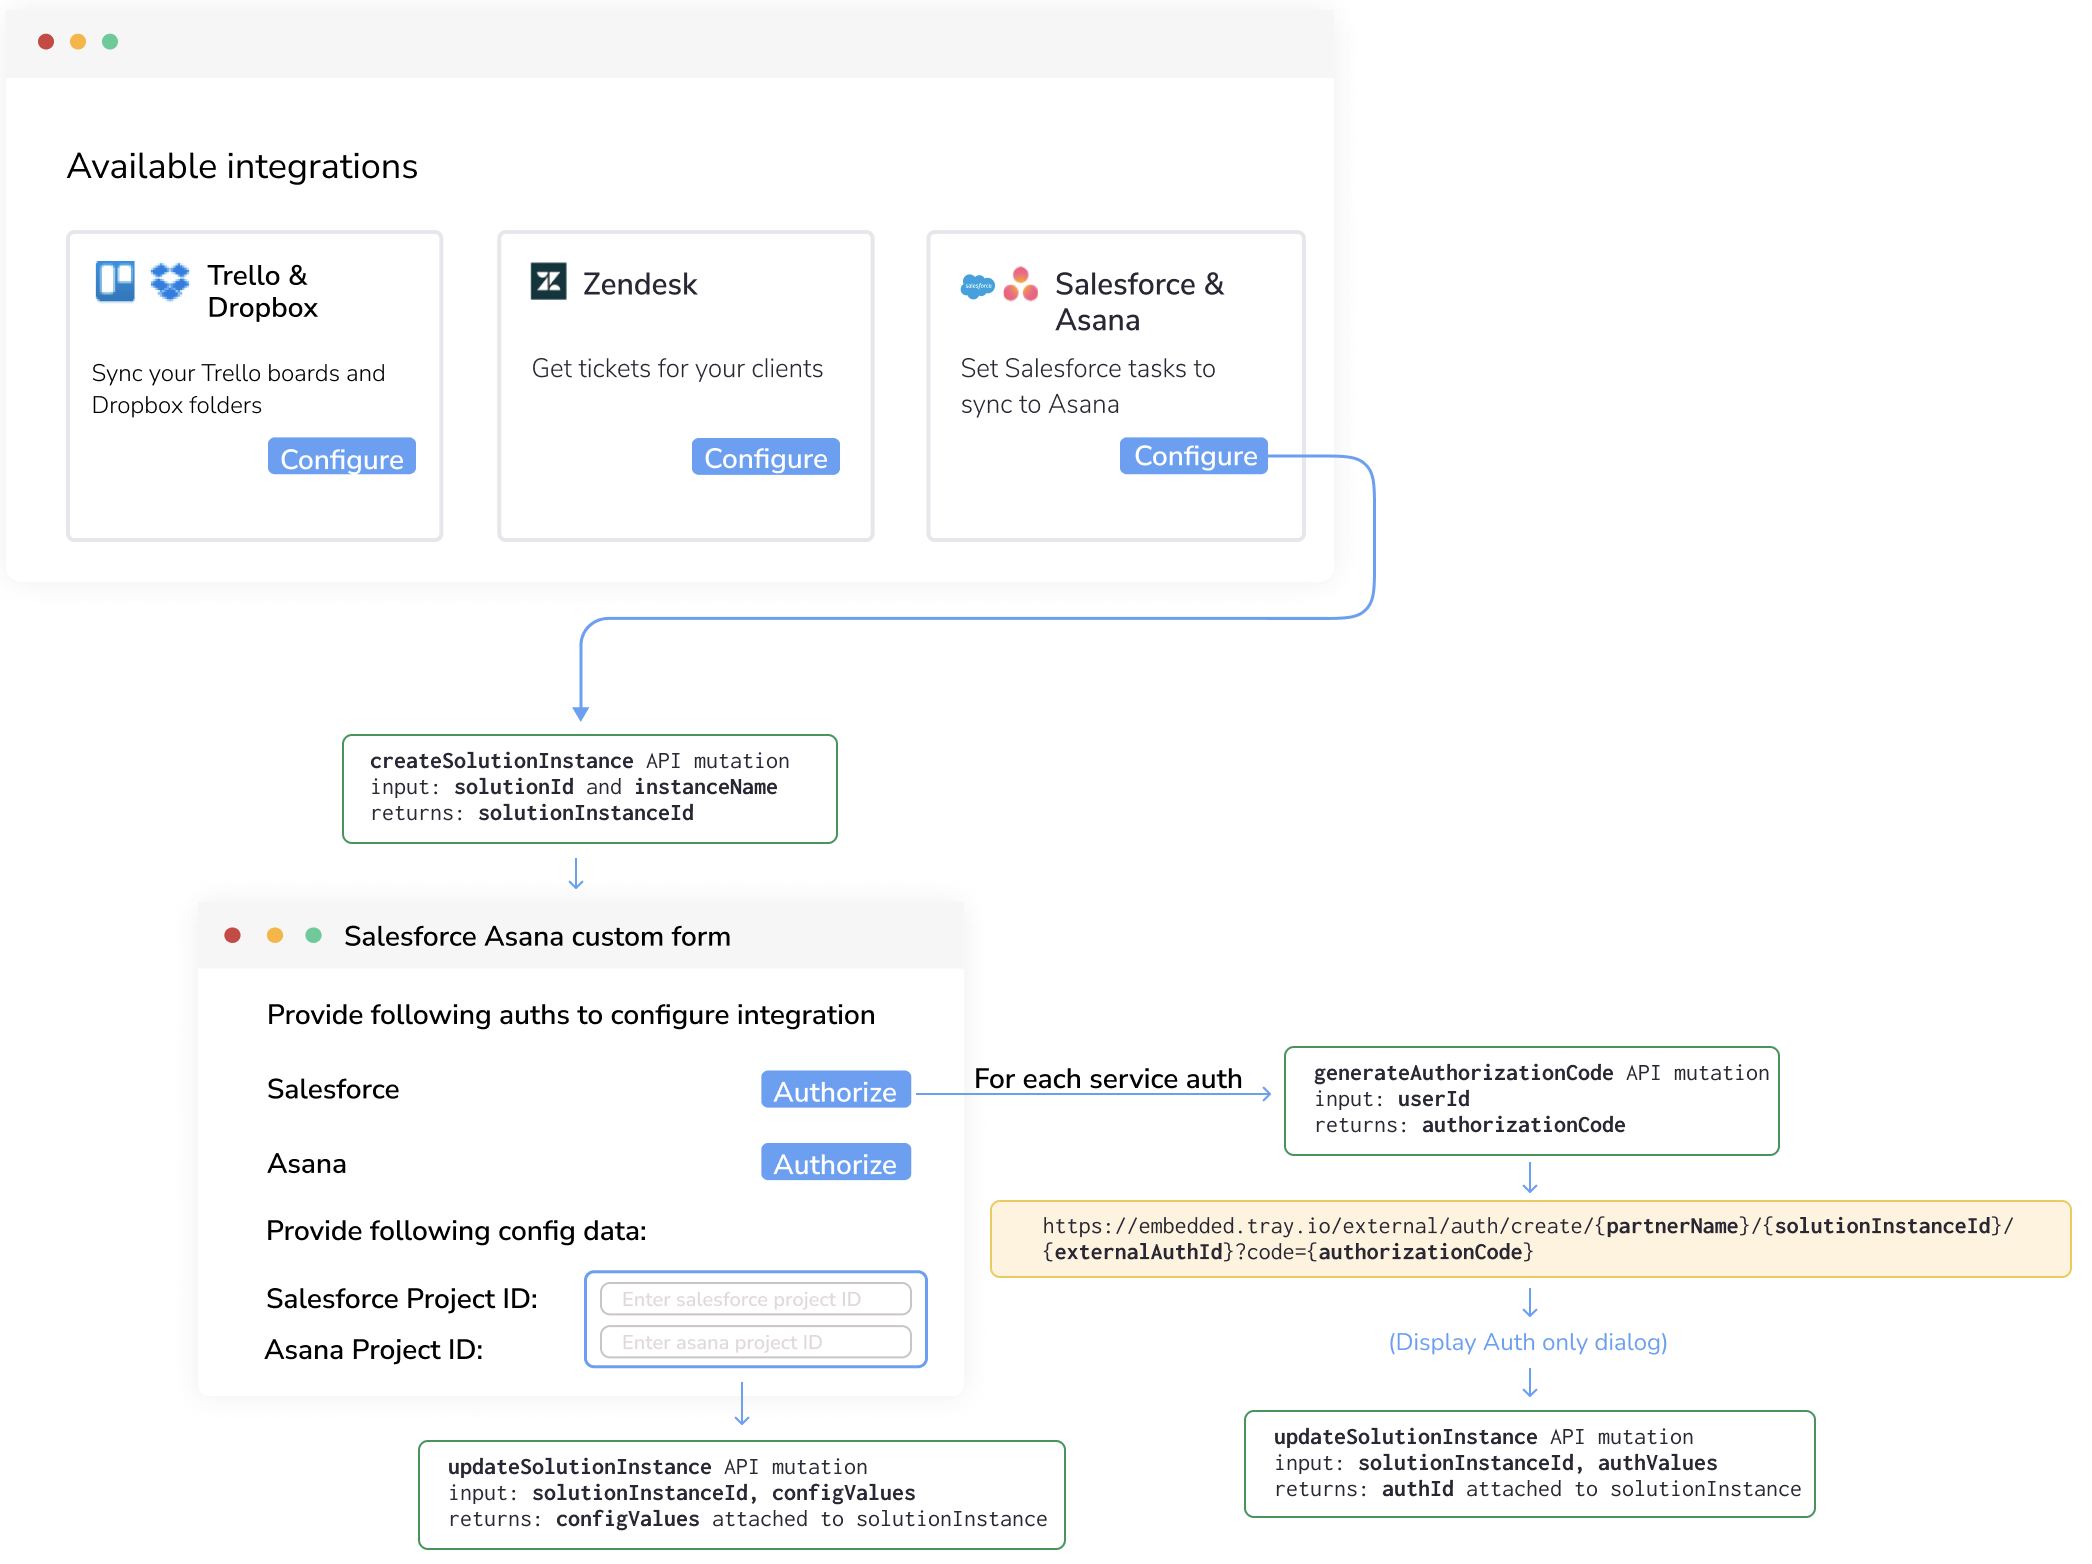The image size is (2092, 1564).
Task: Click the Asana icon on the Salesforce card
Action: 1022,285
